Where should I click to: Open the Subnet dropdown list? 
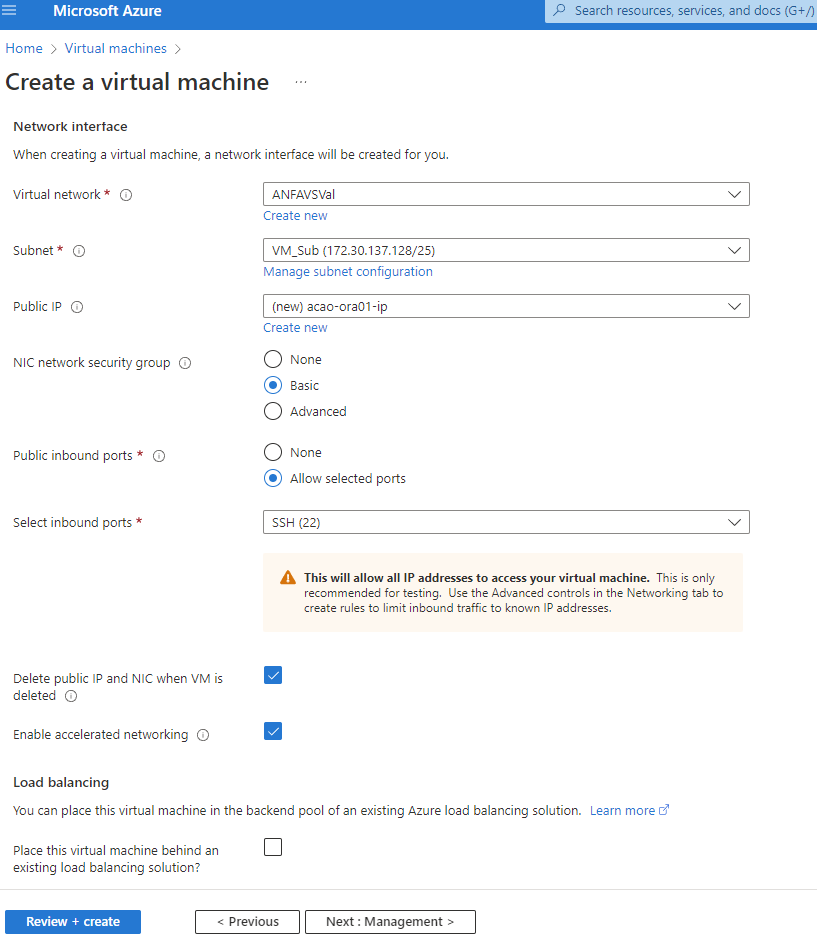pos(505,250)
